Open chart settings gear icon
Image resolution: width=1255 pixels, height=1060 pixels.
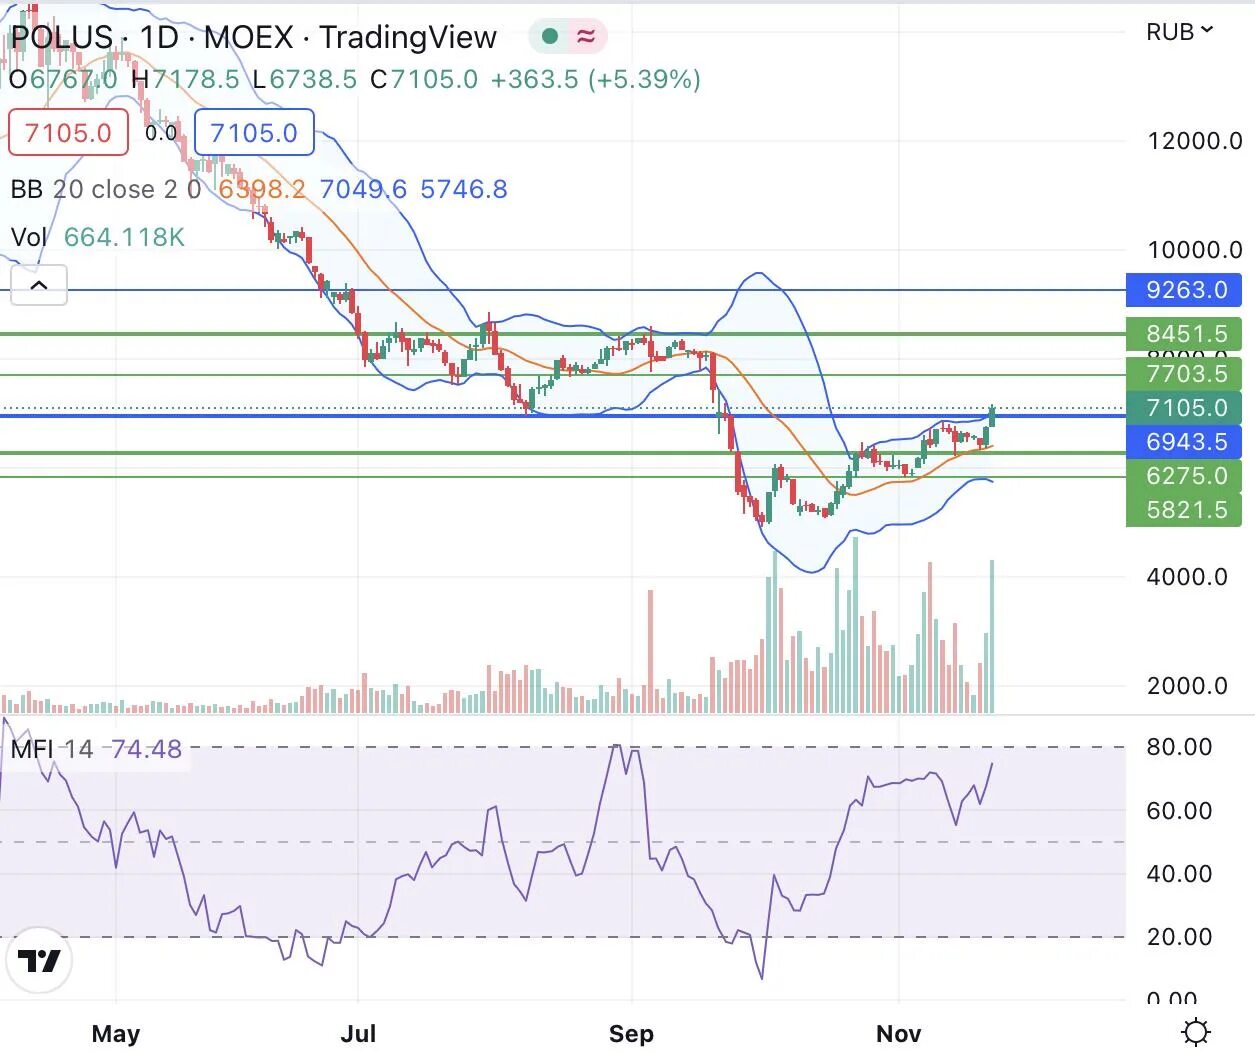pyautogui.click(x=1195, y=1032)
